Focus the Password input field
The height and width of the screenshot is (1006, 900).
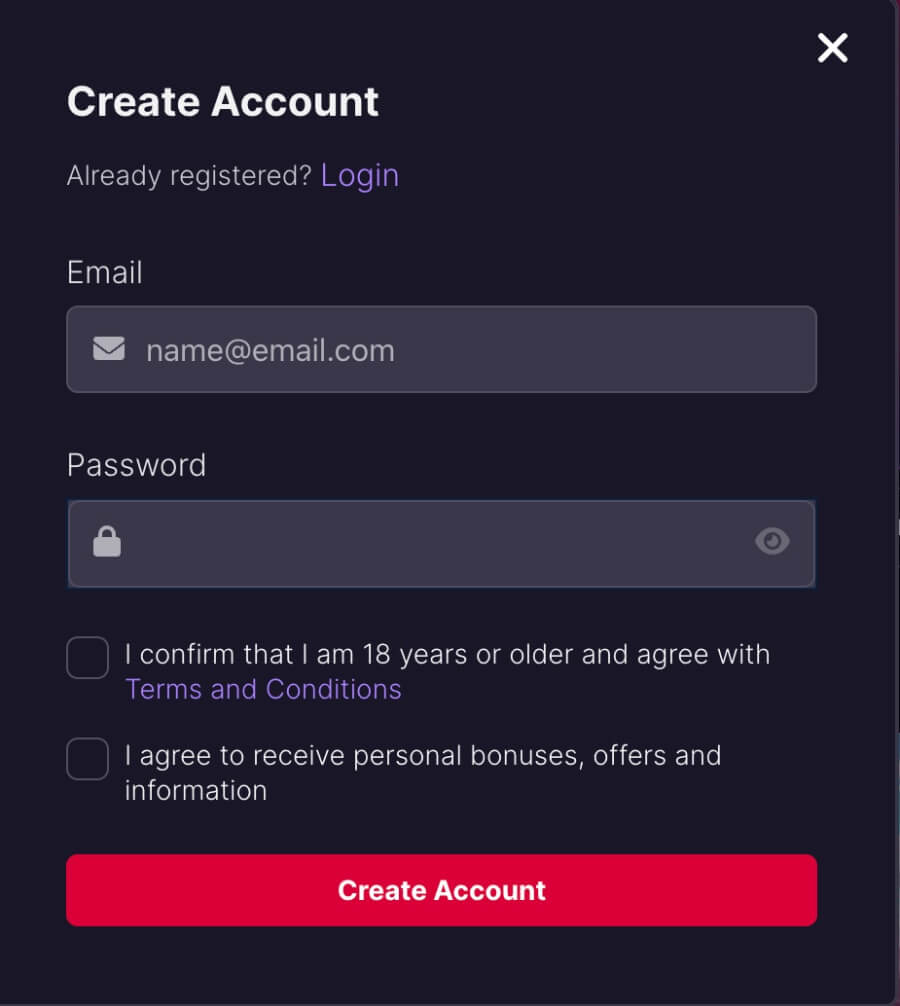tap(441, 543)
